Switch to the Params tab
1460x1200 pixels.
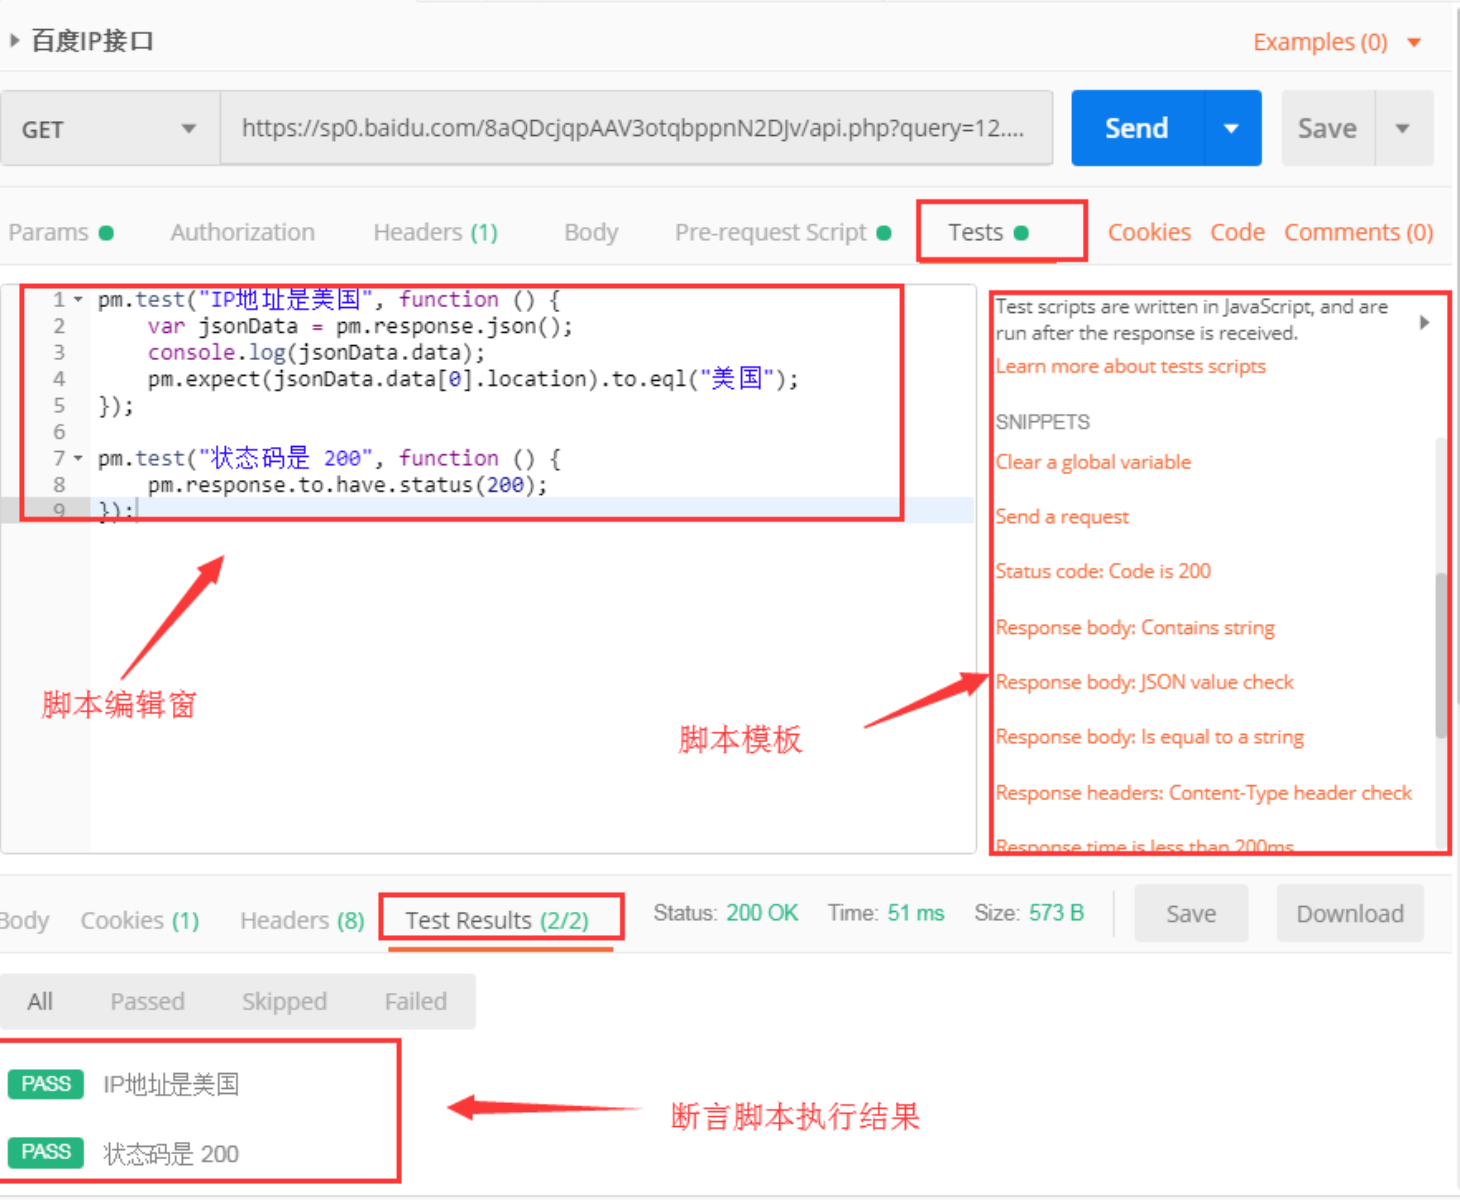coord(60,232)
